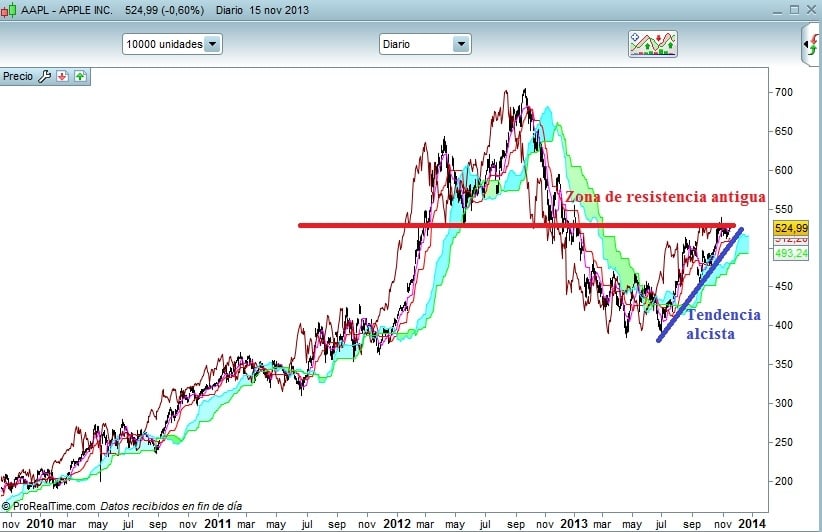Click the '2012' year label on time axis
822x532 pixels.
[x=397, y=524]
